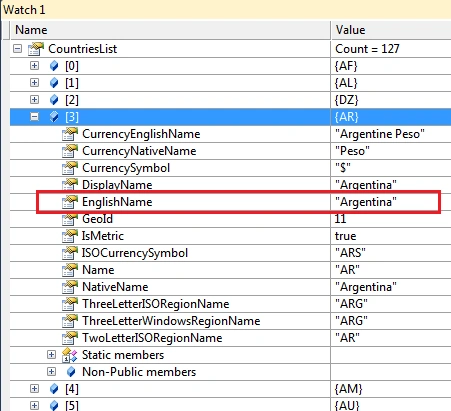Viewport: 451px width, 411px height.
Task: Click the Static members icon
Action: pyautogui.click(x=70, y=355)
